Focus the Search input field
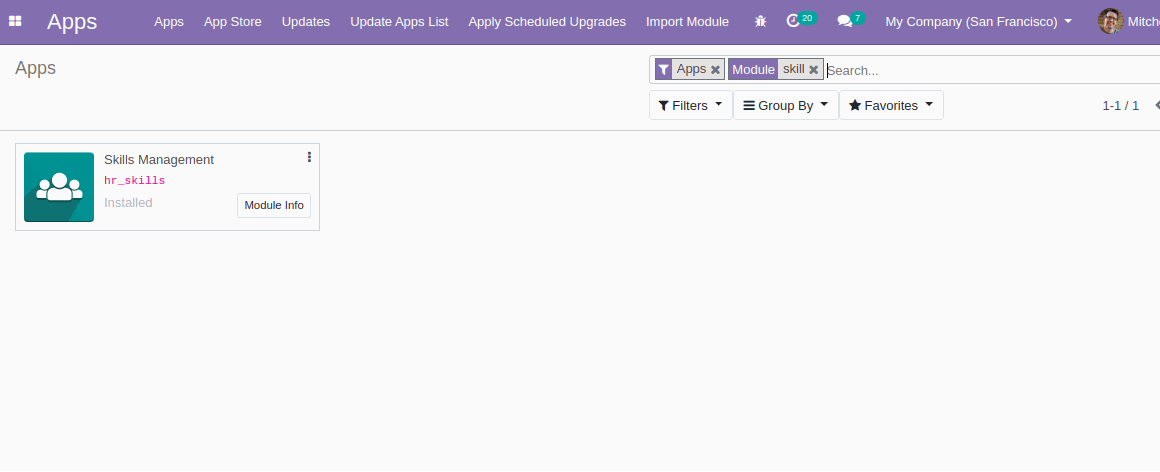Image resolution: width=1160 pixels, height=472 pixels. coord(991,70)
